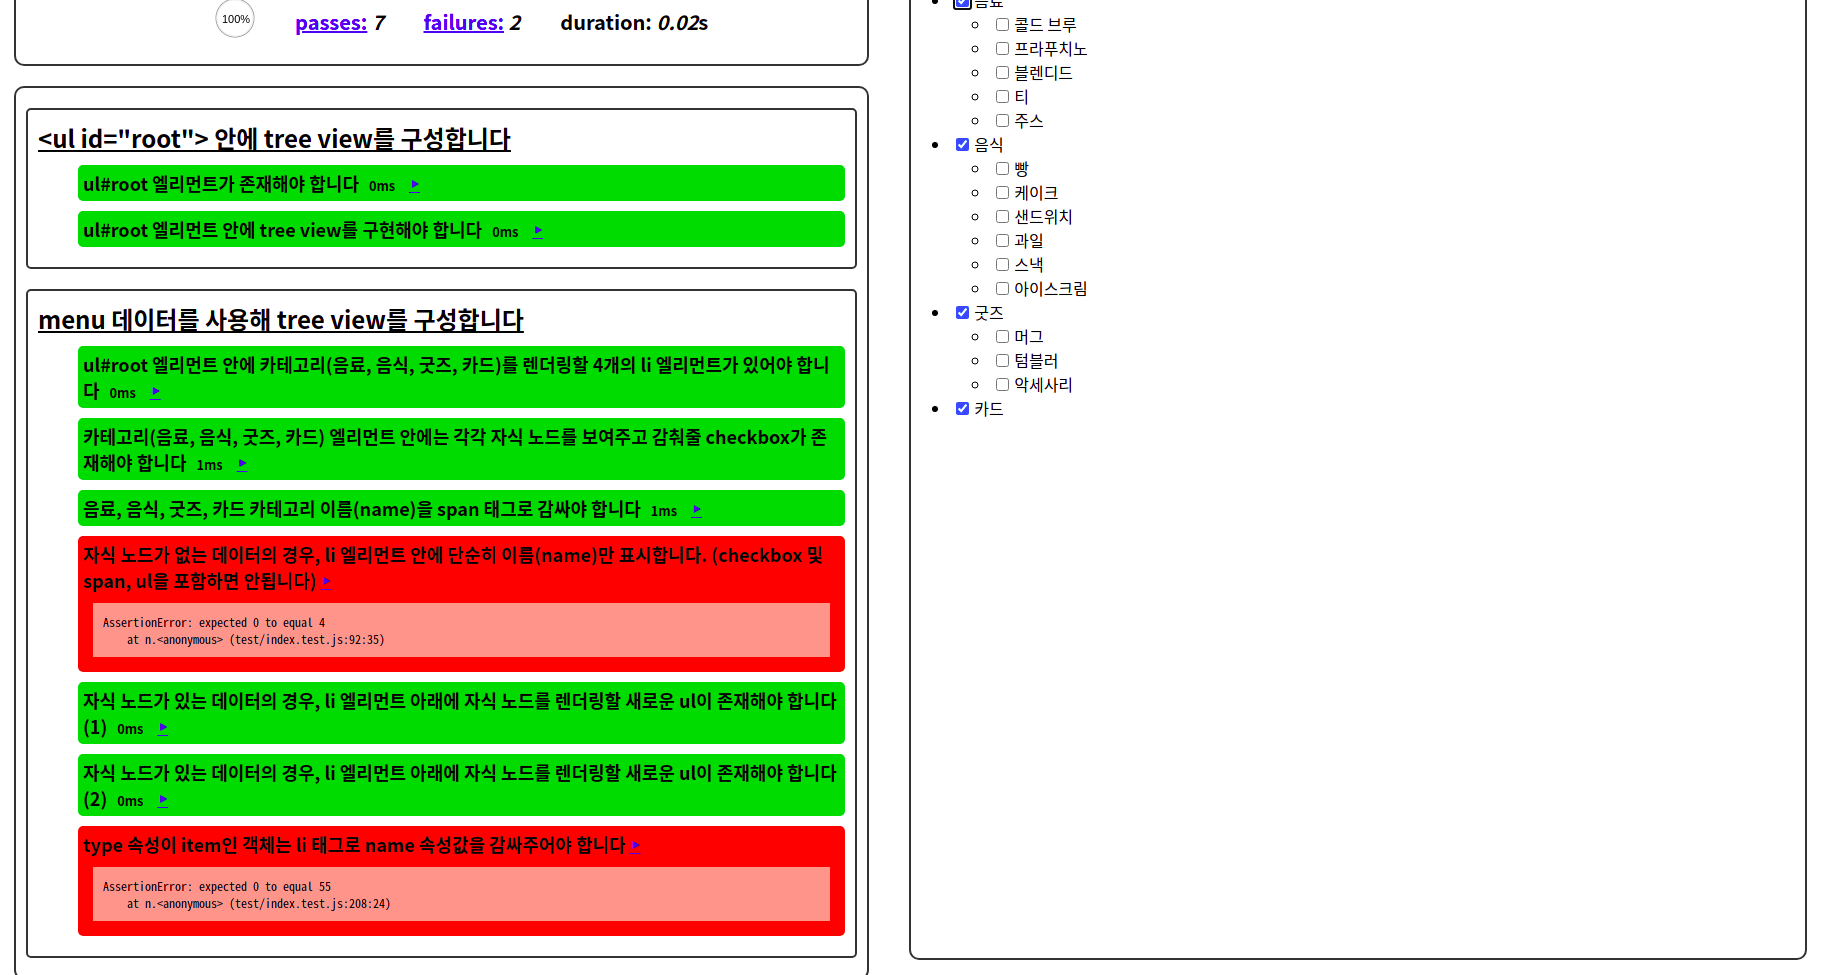The height and width of the screenshot is (975, 1823).
Task: Check the 아이스크림 checkbox
Action: coord(1002,289)
